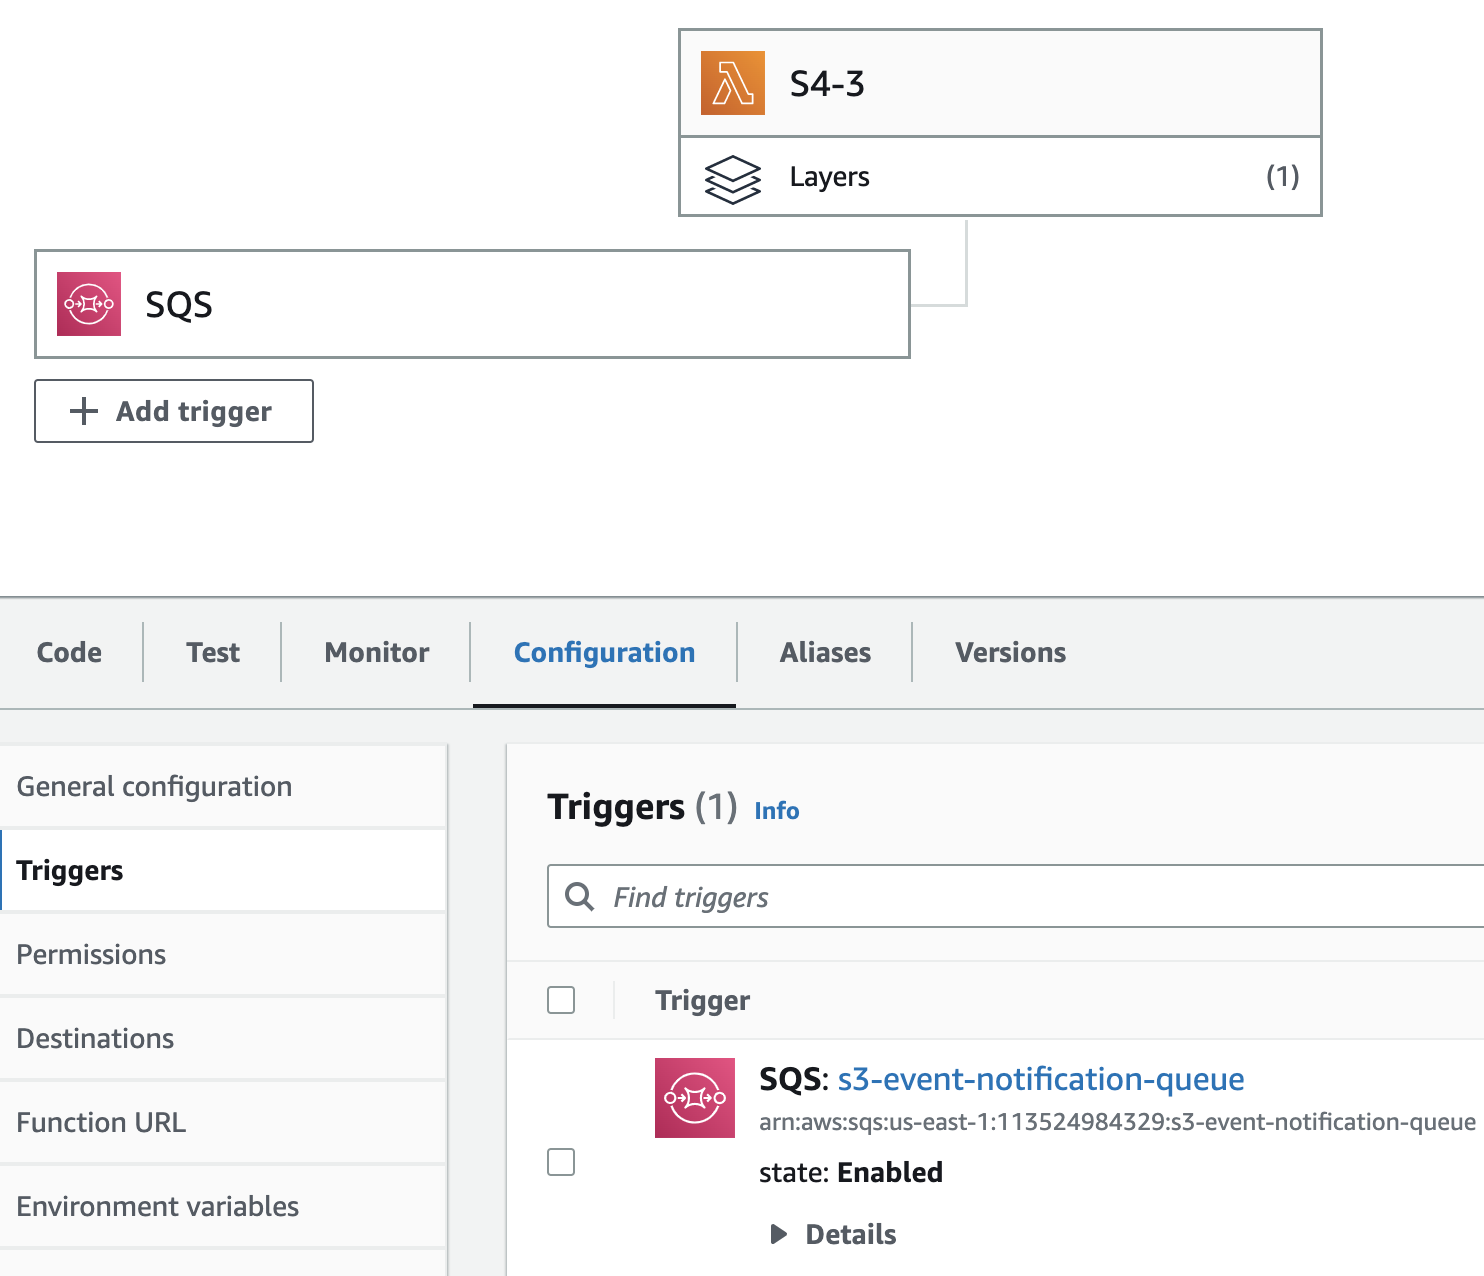Click the Triggers (1) heading
The width and height of the screenshot is (1484, 1276).
coord(642,806)
